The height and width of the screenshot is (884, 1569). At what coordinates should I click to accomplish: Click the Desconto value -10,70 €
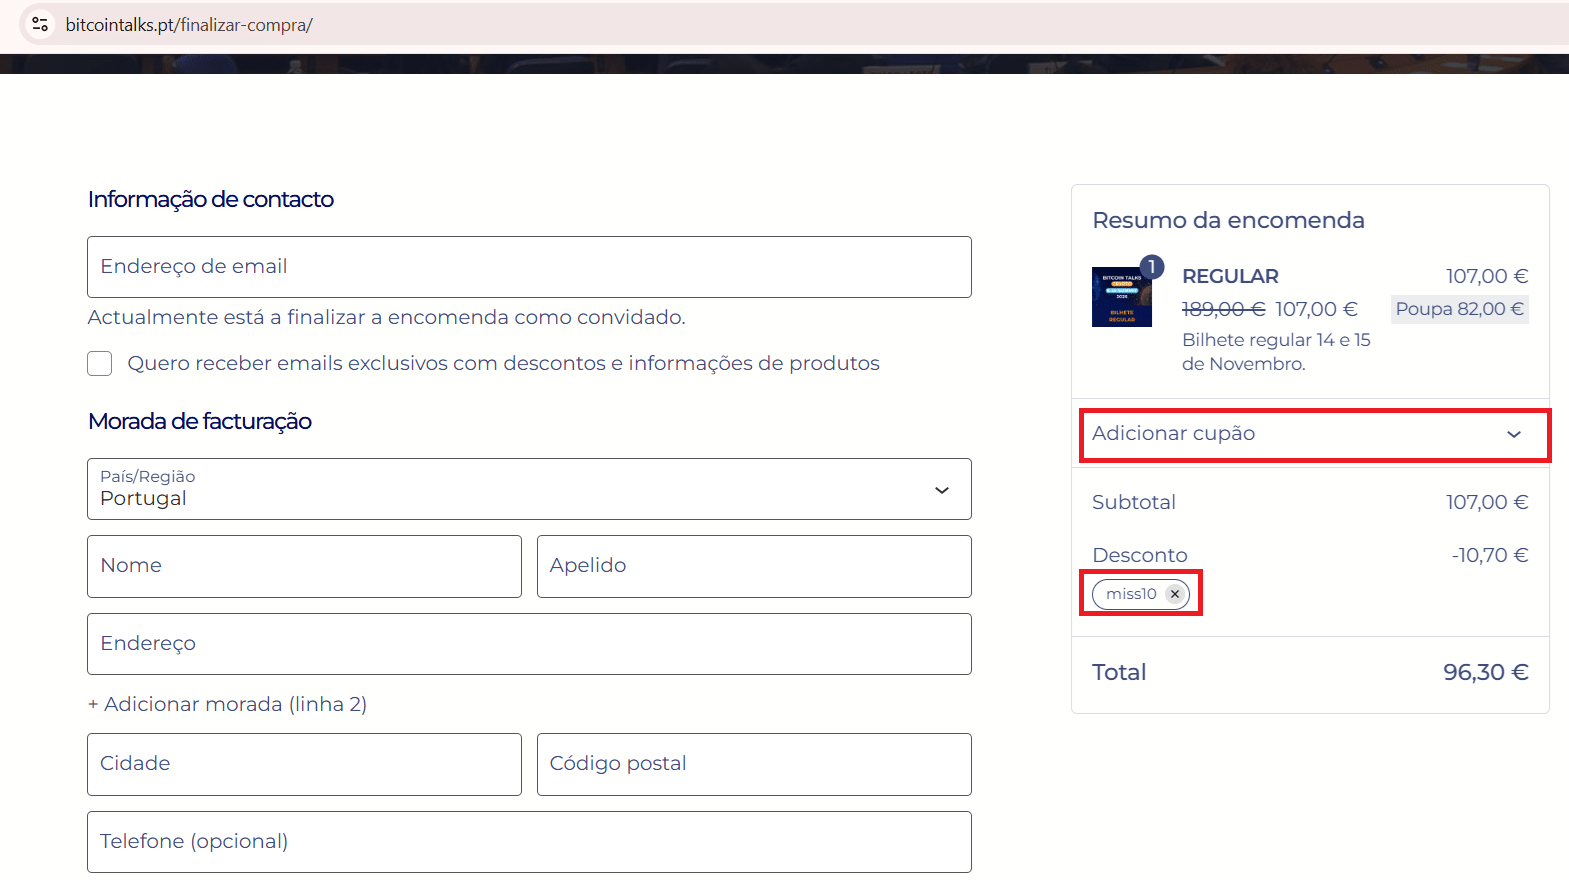pyautogui.click(x=1490, y=555)
